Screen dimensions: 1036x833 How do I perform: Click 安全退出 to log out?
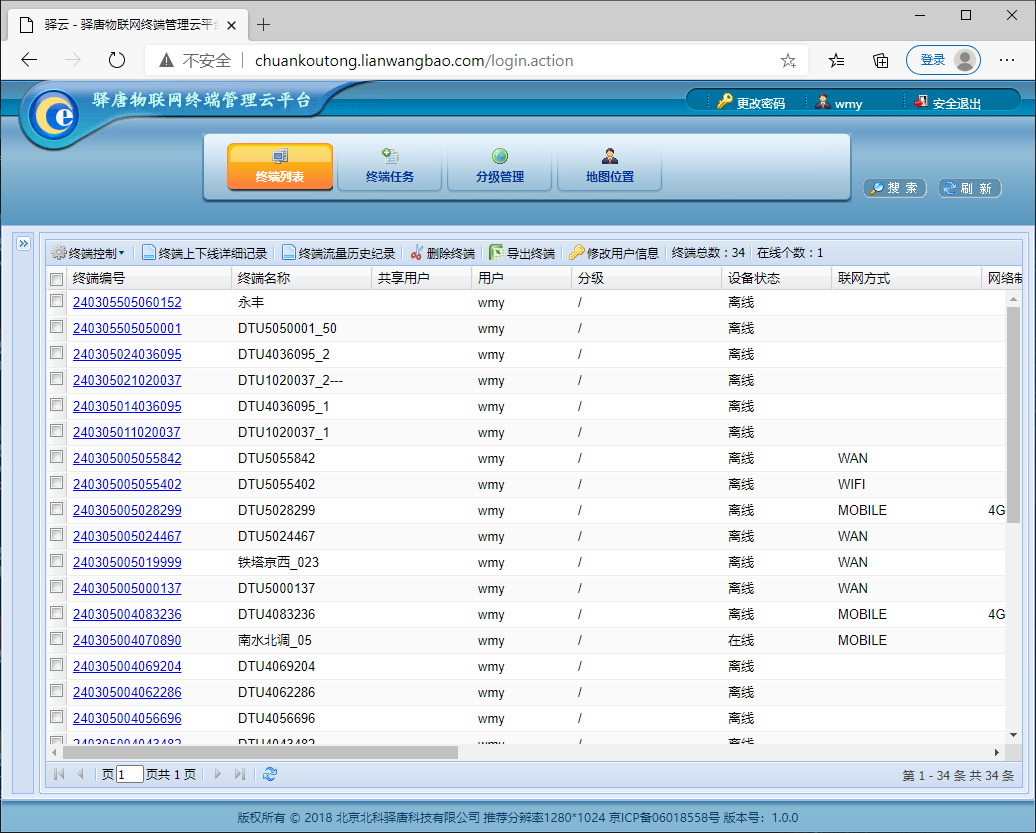click(x=947, y=102)
